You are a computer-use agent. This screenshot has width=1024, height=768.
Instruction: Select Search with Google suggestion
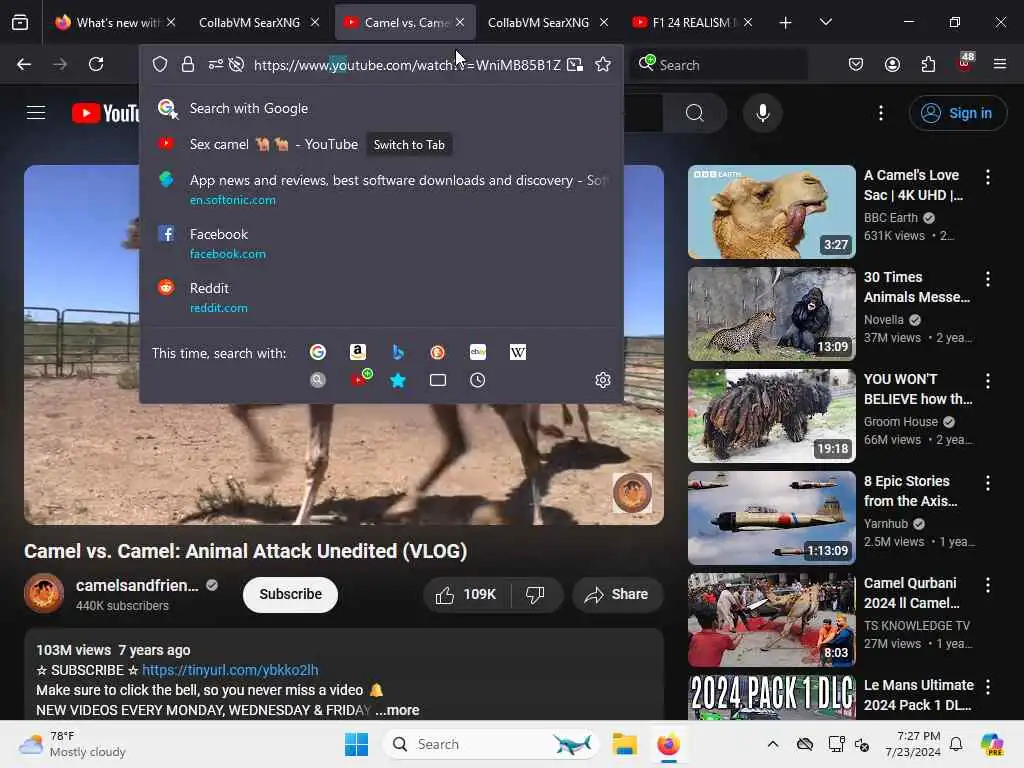[x=381, y=108]
